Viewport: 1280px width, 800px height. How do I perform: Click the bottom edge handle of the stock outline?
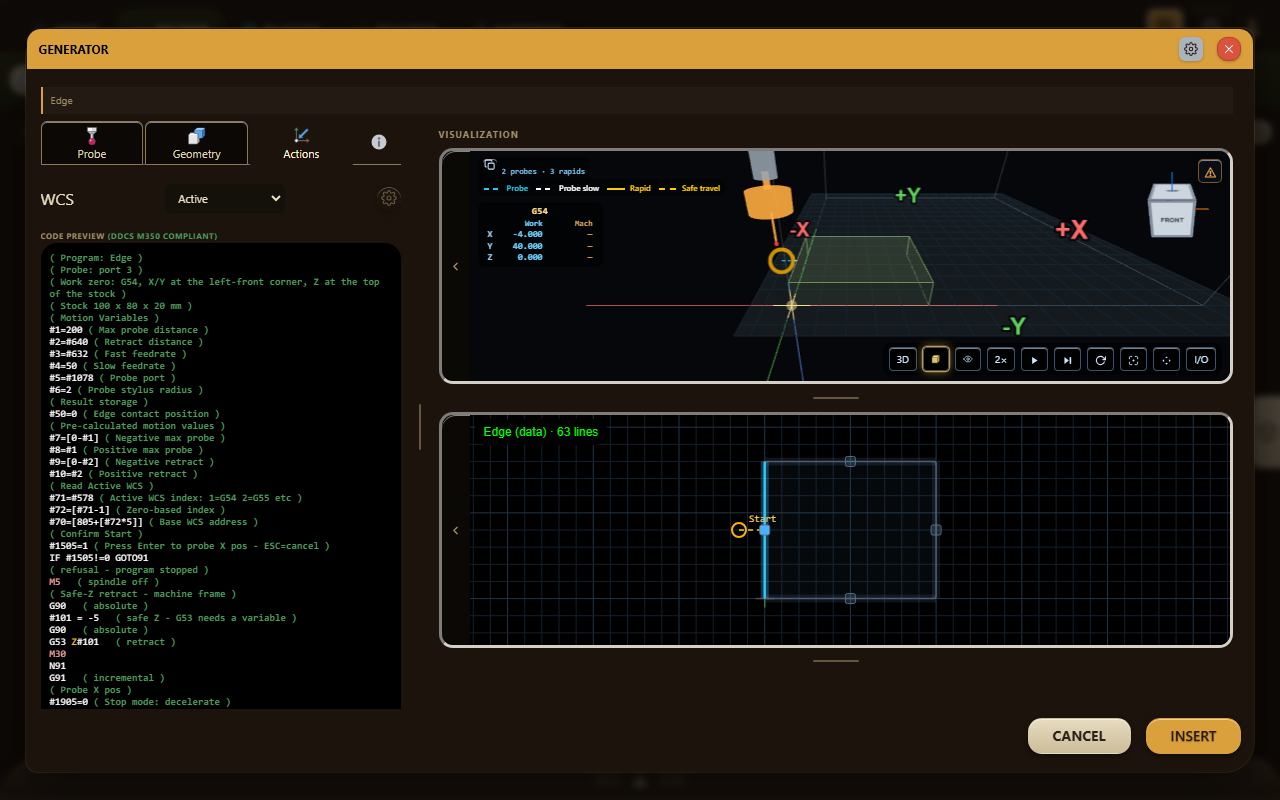(850, 598)
